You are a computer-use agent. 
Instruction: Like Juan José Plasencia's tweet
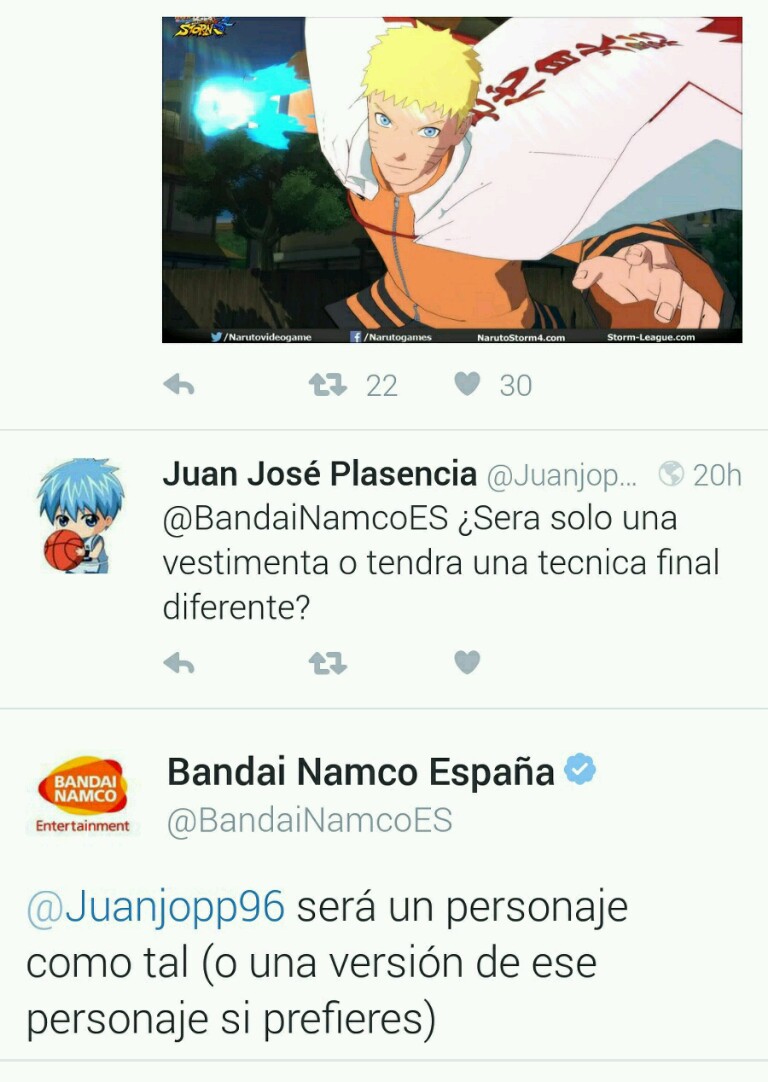(x=467, y=662)
